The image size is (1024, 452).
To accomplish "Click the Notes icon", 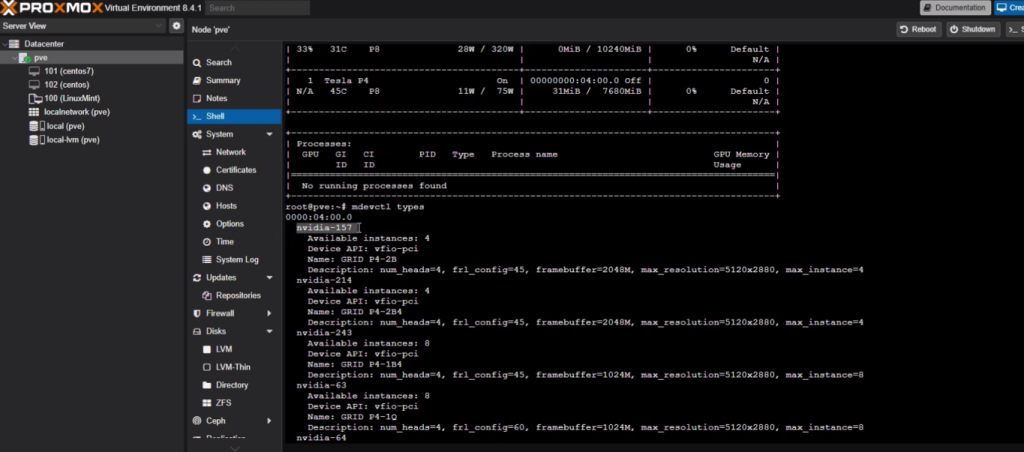I will (197, 98).
